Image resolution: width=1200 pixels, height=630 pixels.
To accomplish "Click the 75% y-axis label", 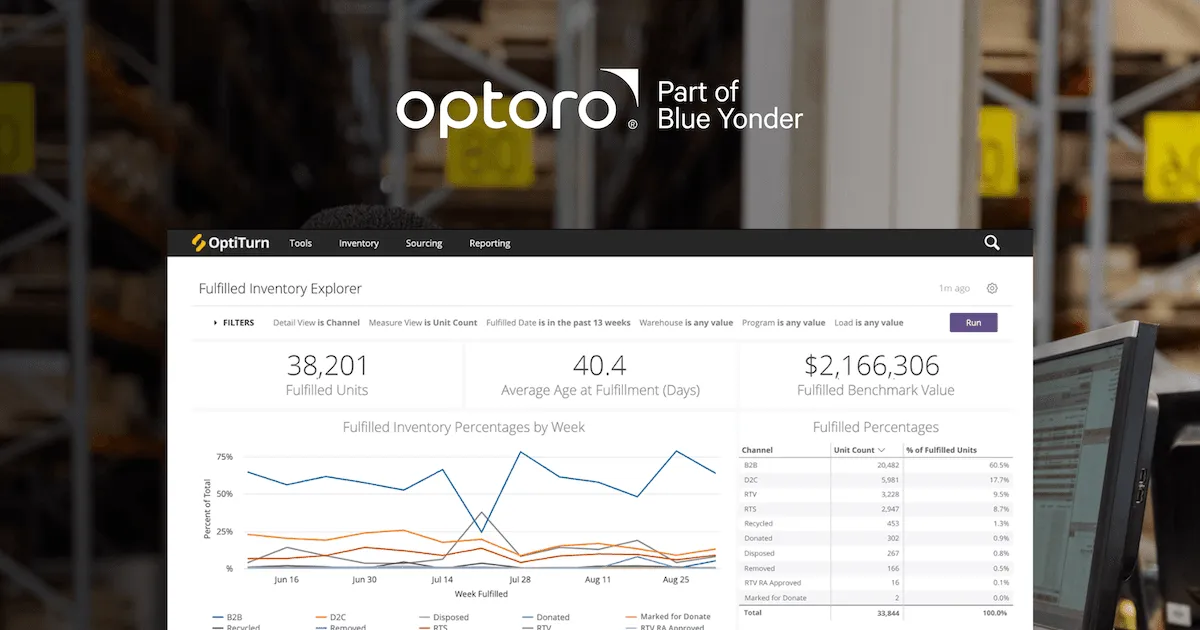I will point(224,457).
